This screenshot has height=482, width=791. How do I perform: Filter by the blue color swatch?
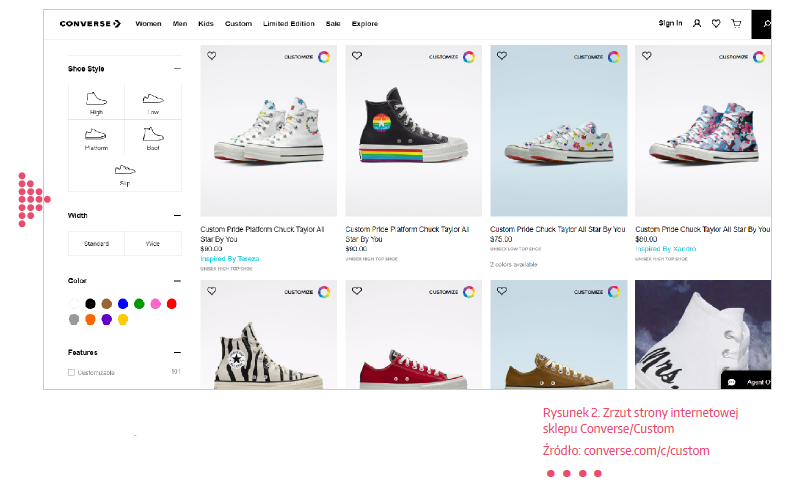coord(123,304)
